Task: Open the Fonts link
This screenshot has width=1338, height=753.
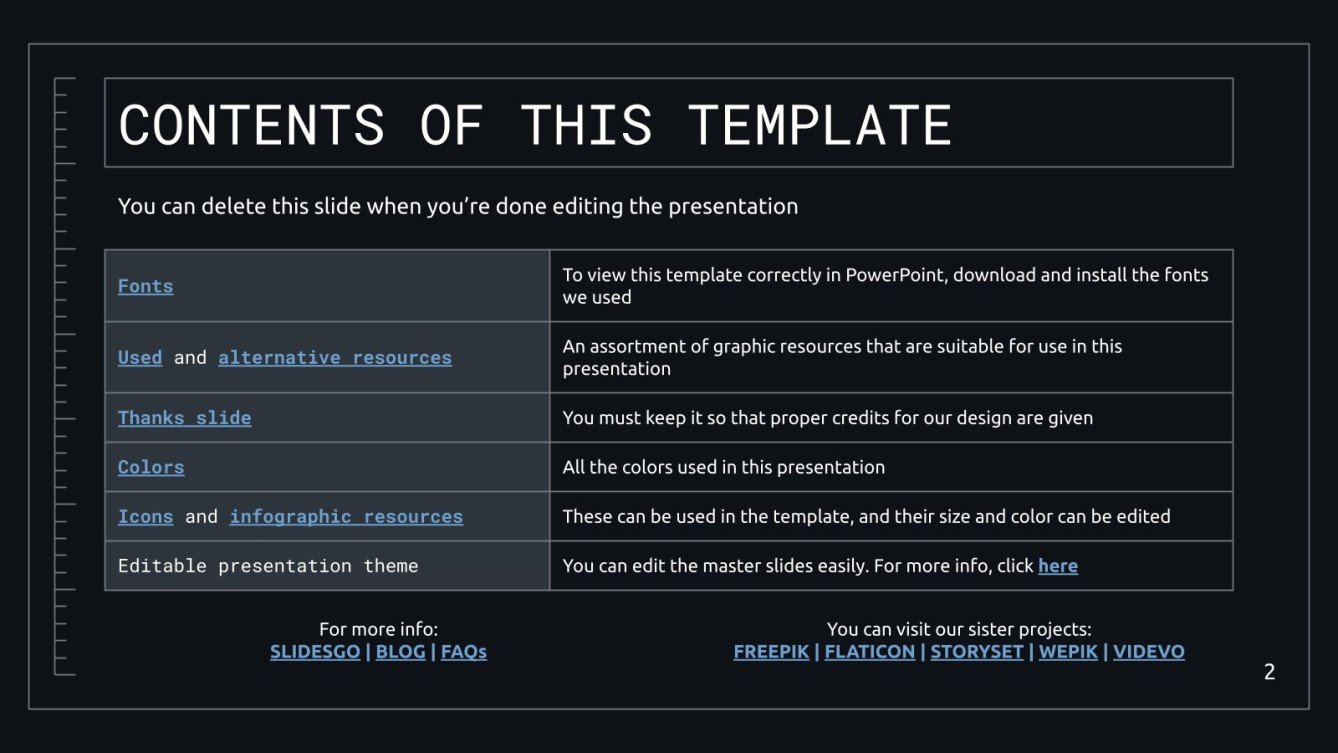Action: tap(145, 286)
